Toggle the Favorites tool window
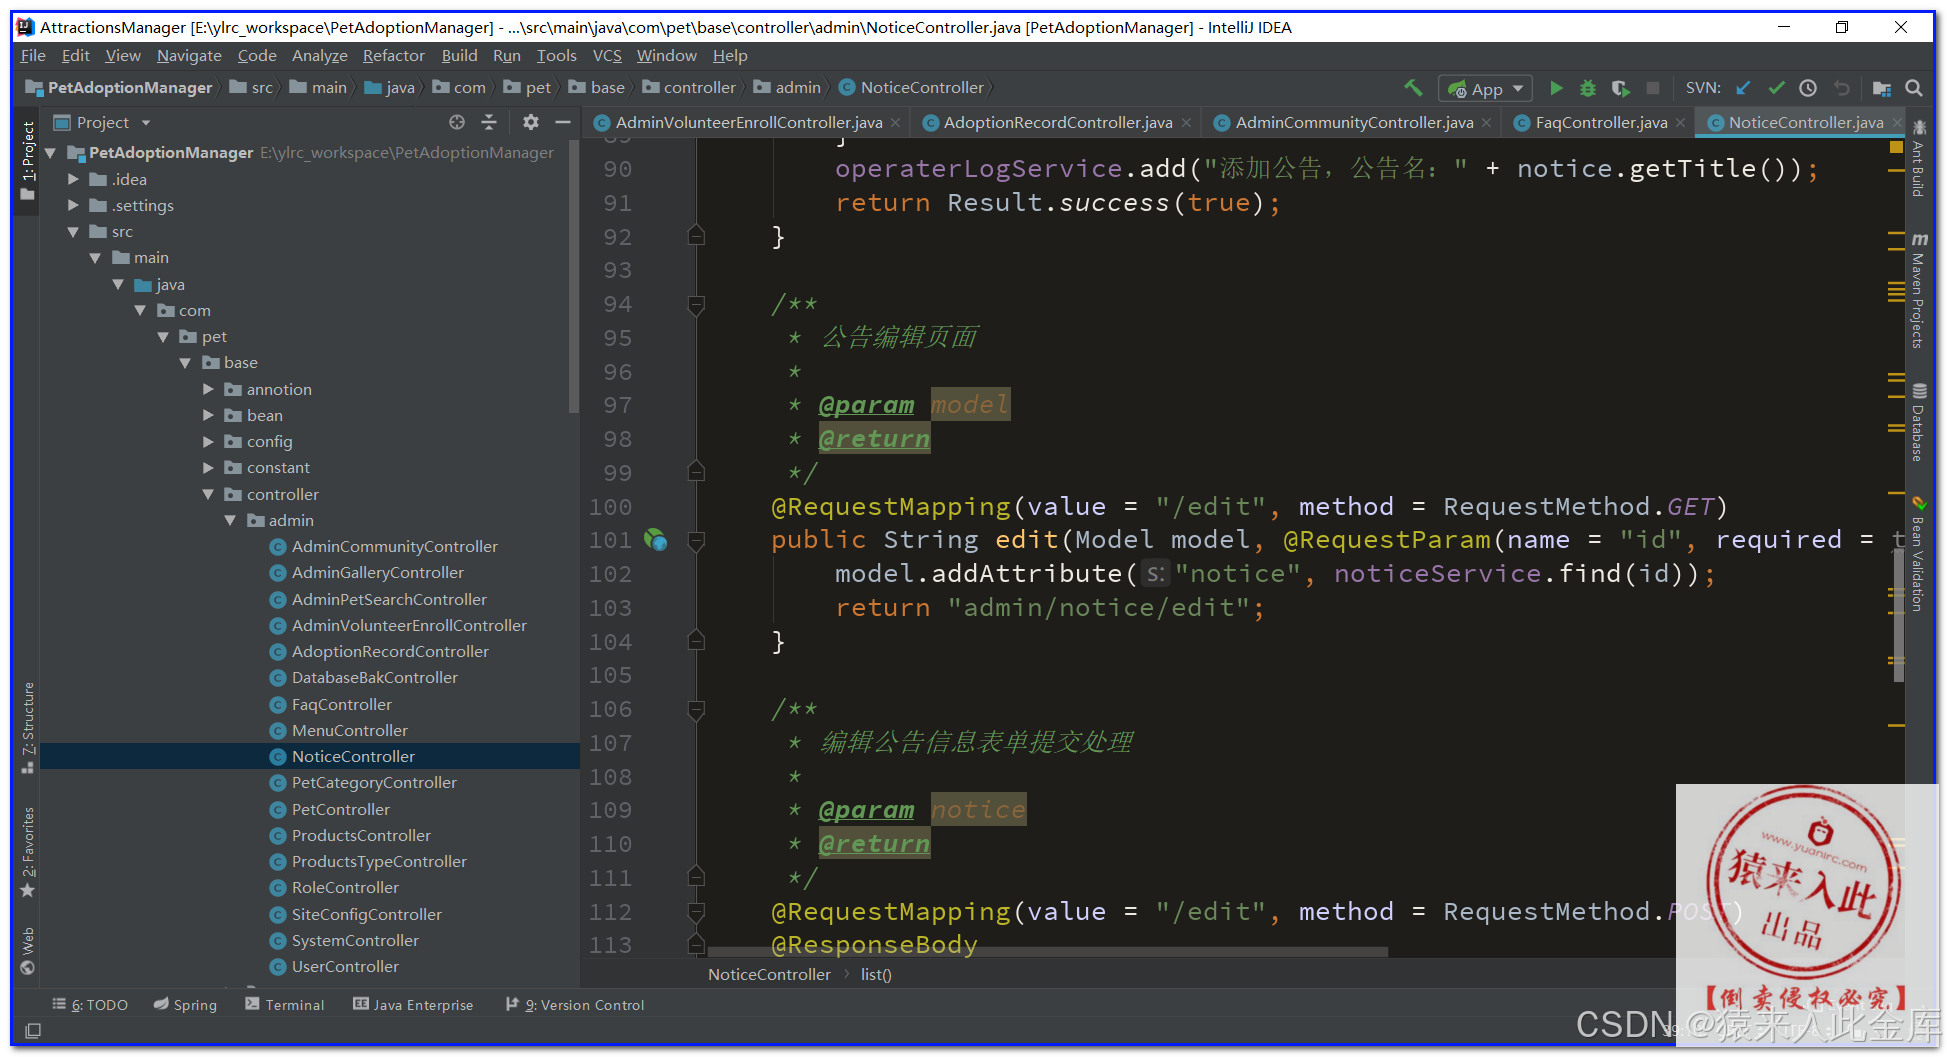 (x=28, y=851)
